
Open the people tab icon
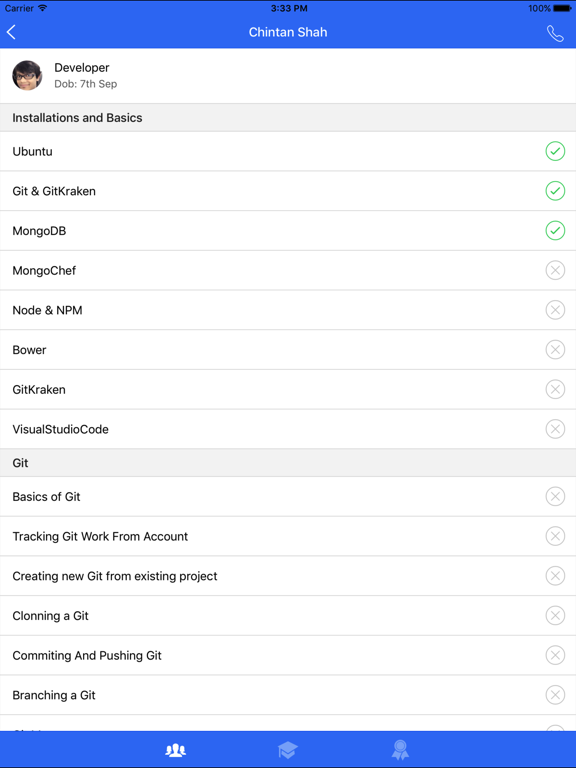tap(175, 749)
